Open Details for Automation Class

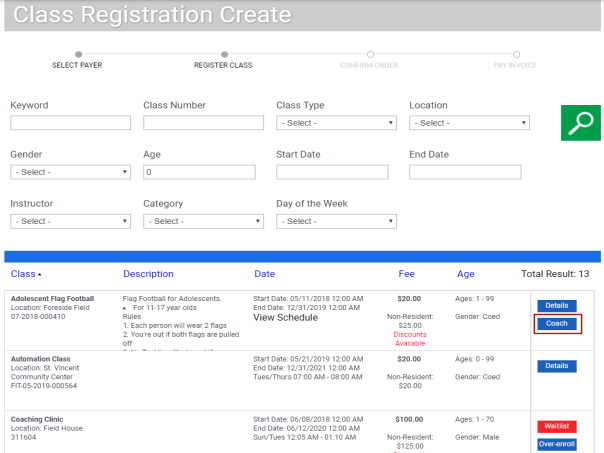click(x=558, y=367)
